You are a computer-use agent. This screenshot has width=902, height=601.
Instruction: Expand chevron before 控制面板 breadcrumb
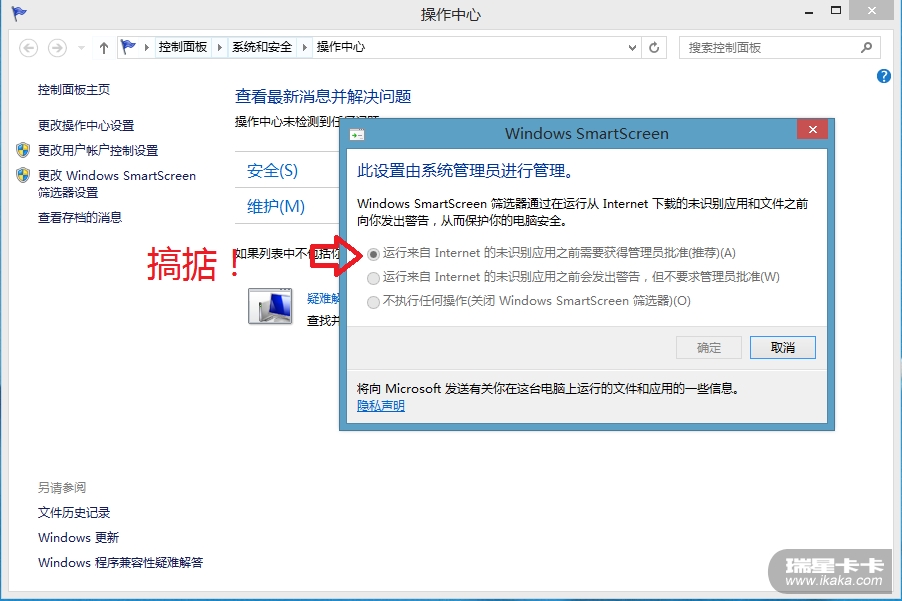point(147,47)
